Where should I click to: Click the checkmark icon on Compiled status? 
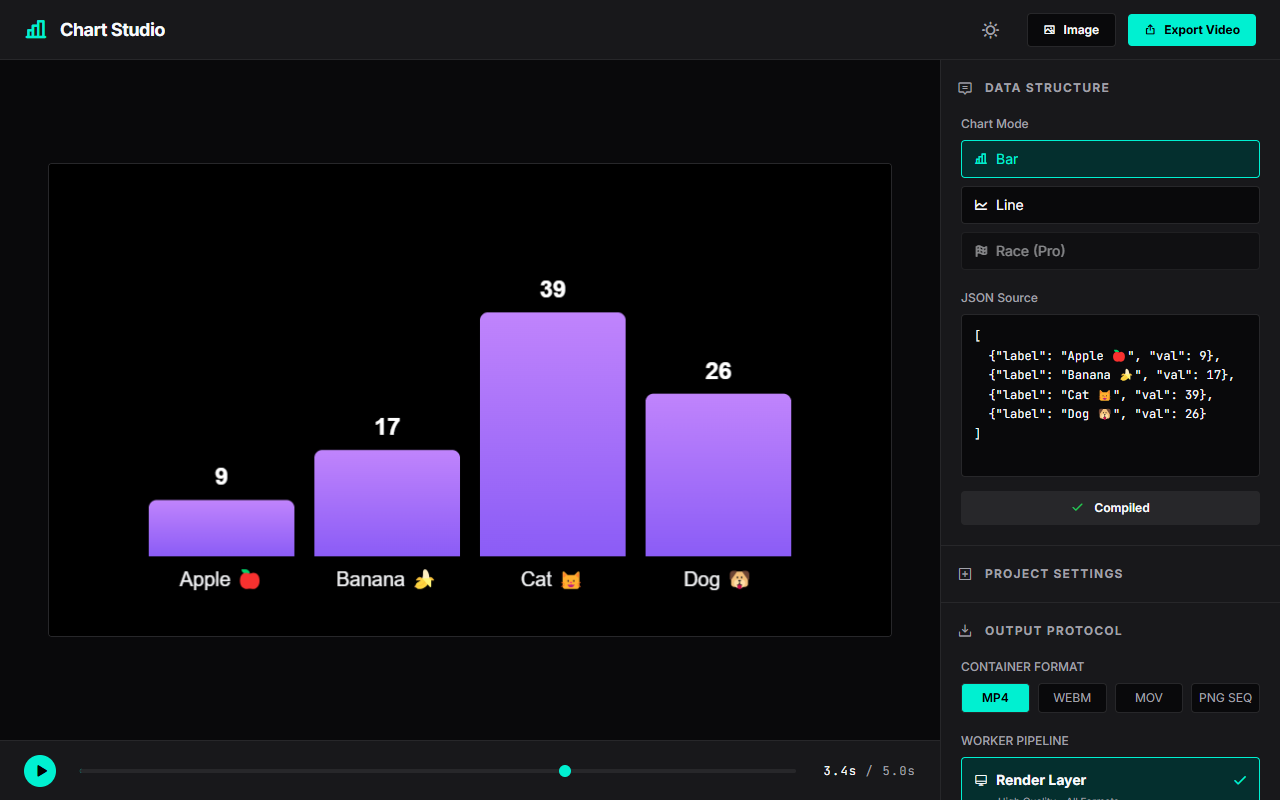[x=1075, y=507]
